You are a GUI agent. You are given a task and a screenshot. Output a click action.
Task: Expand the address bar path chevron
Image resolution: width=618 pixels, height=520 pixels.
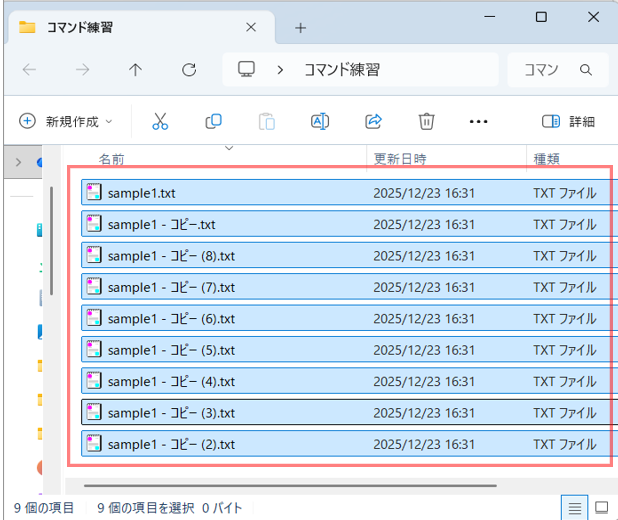[282, 70]
